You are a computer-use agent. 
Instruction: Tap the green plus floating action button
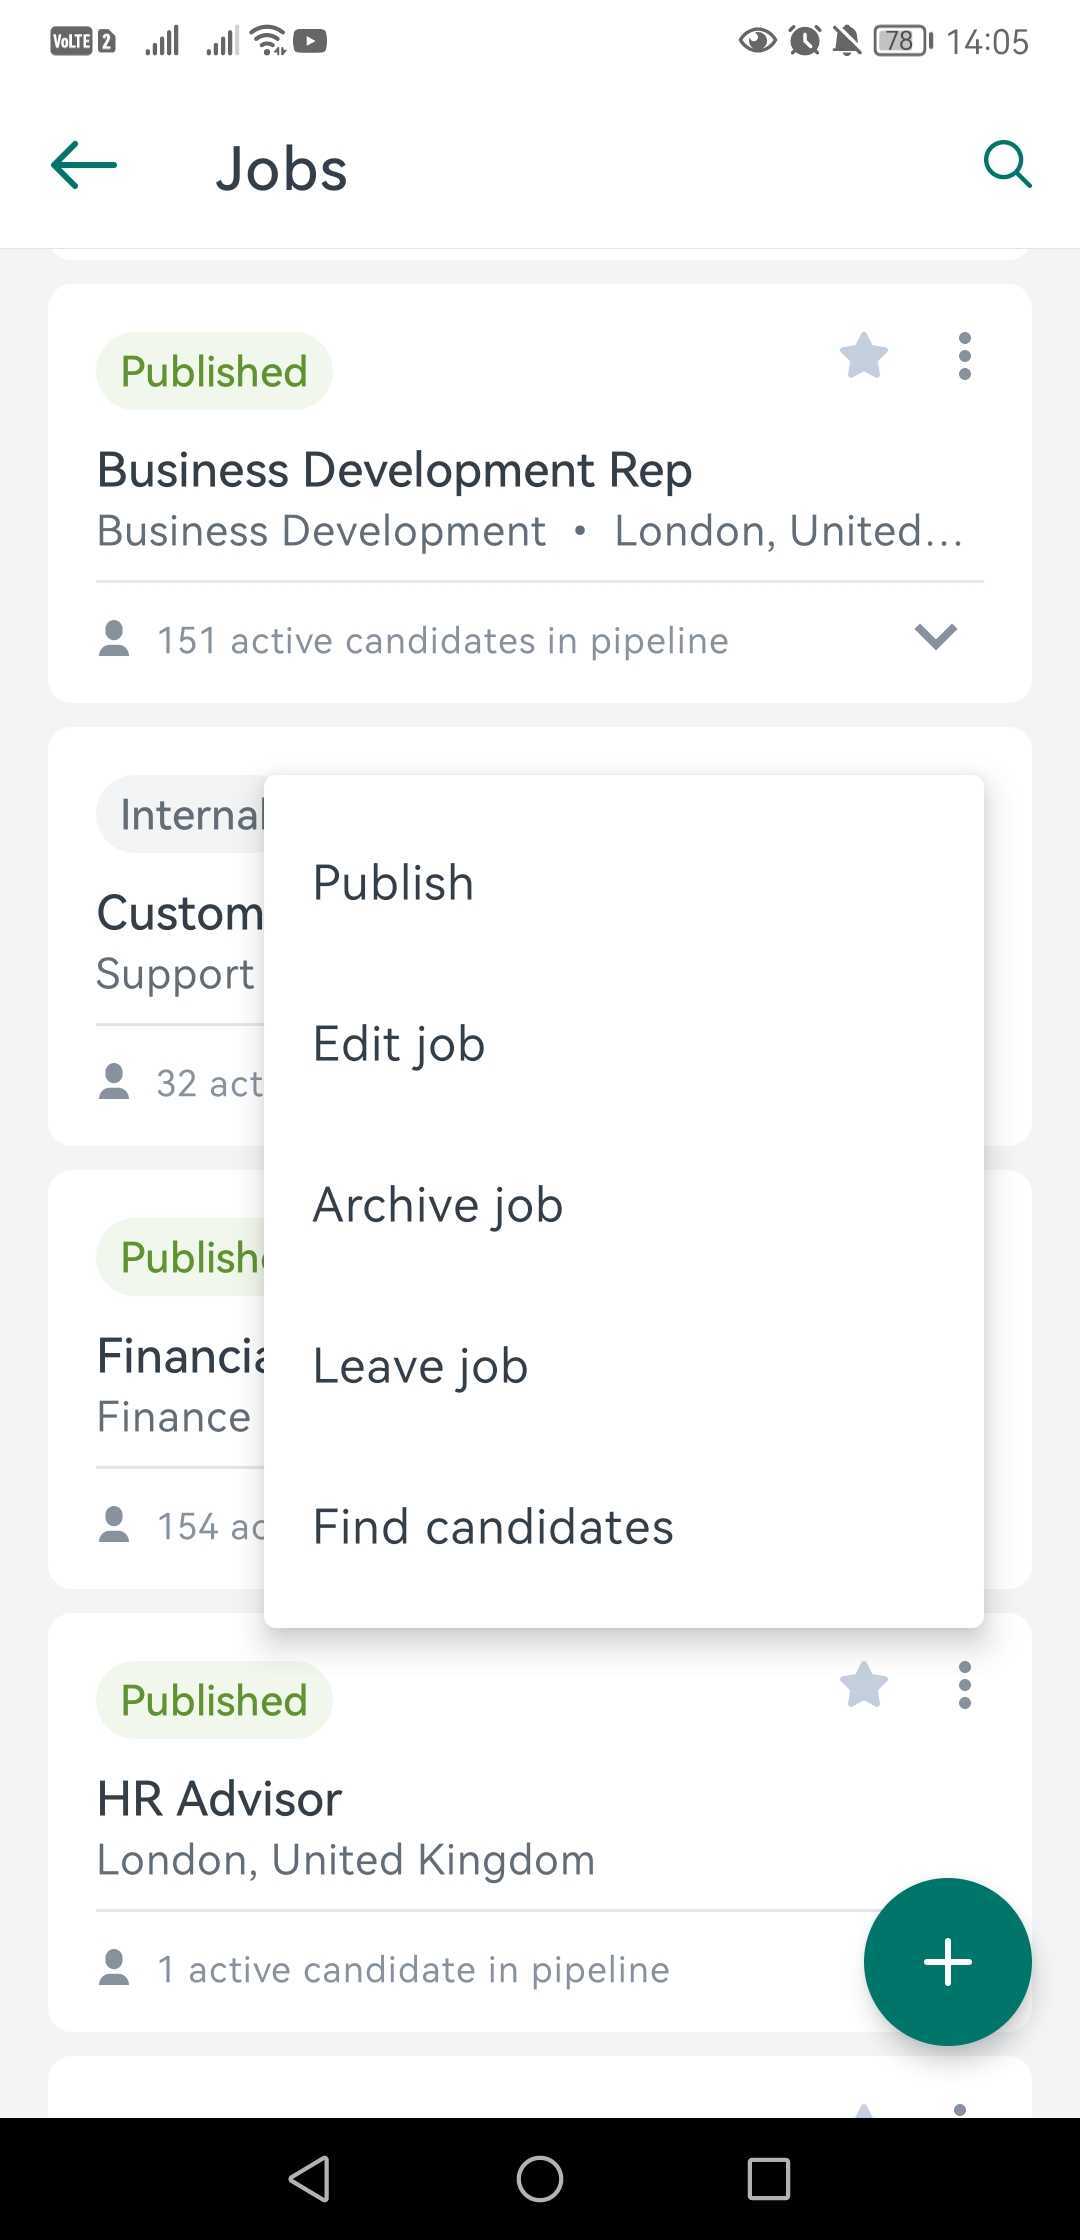point(948,1962)
